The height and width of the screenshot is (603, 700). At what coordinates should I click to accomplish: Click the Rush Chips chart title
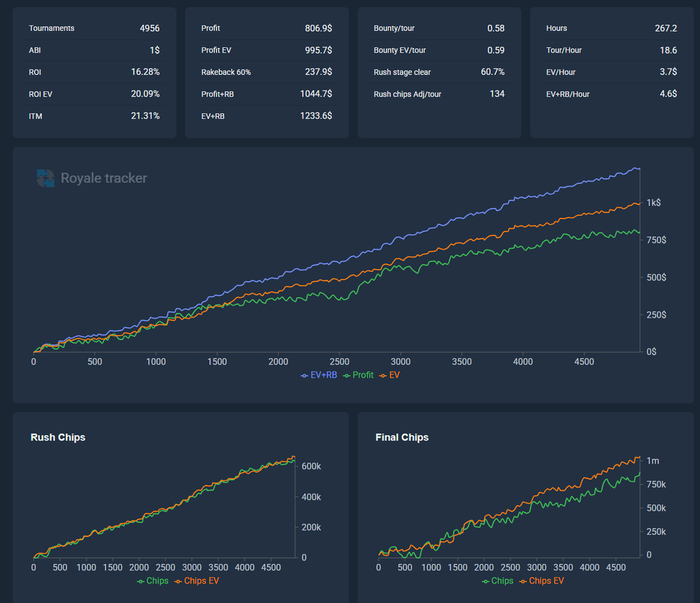(x=58, y=437)
